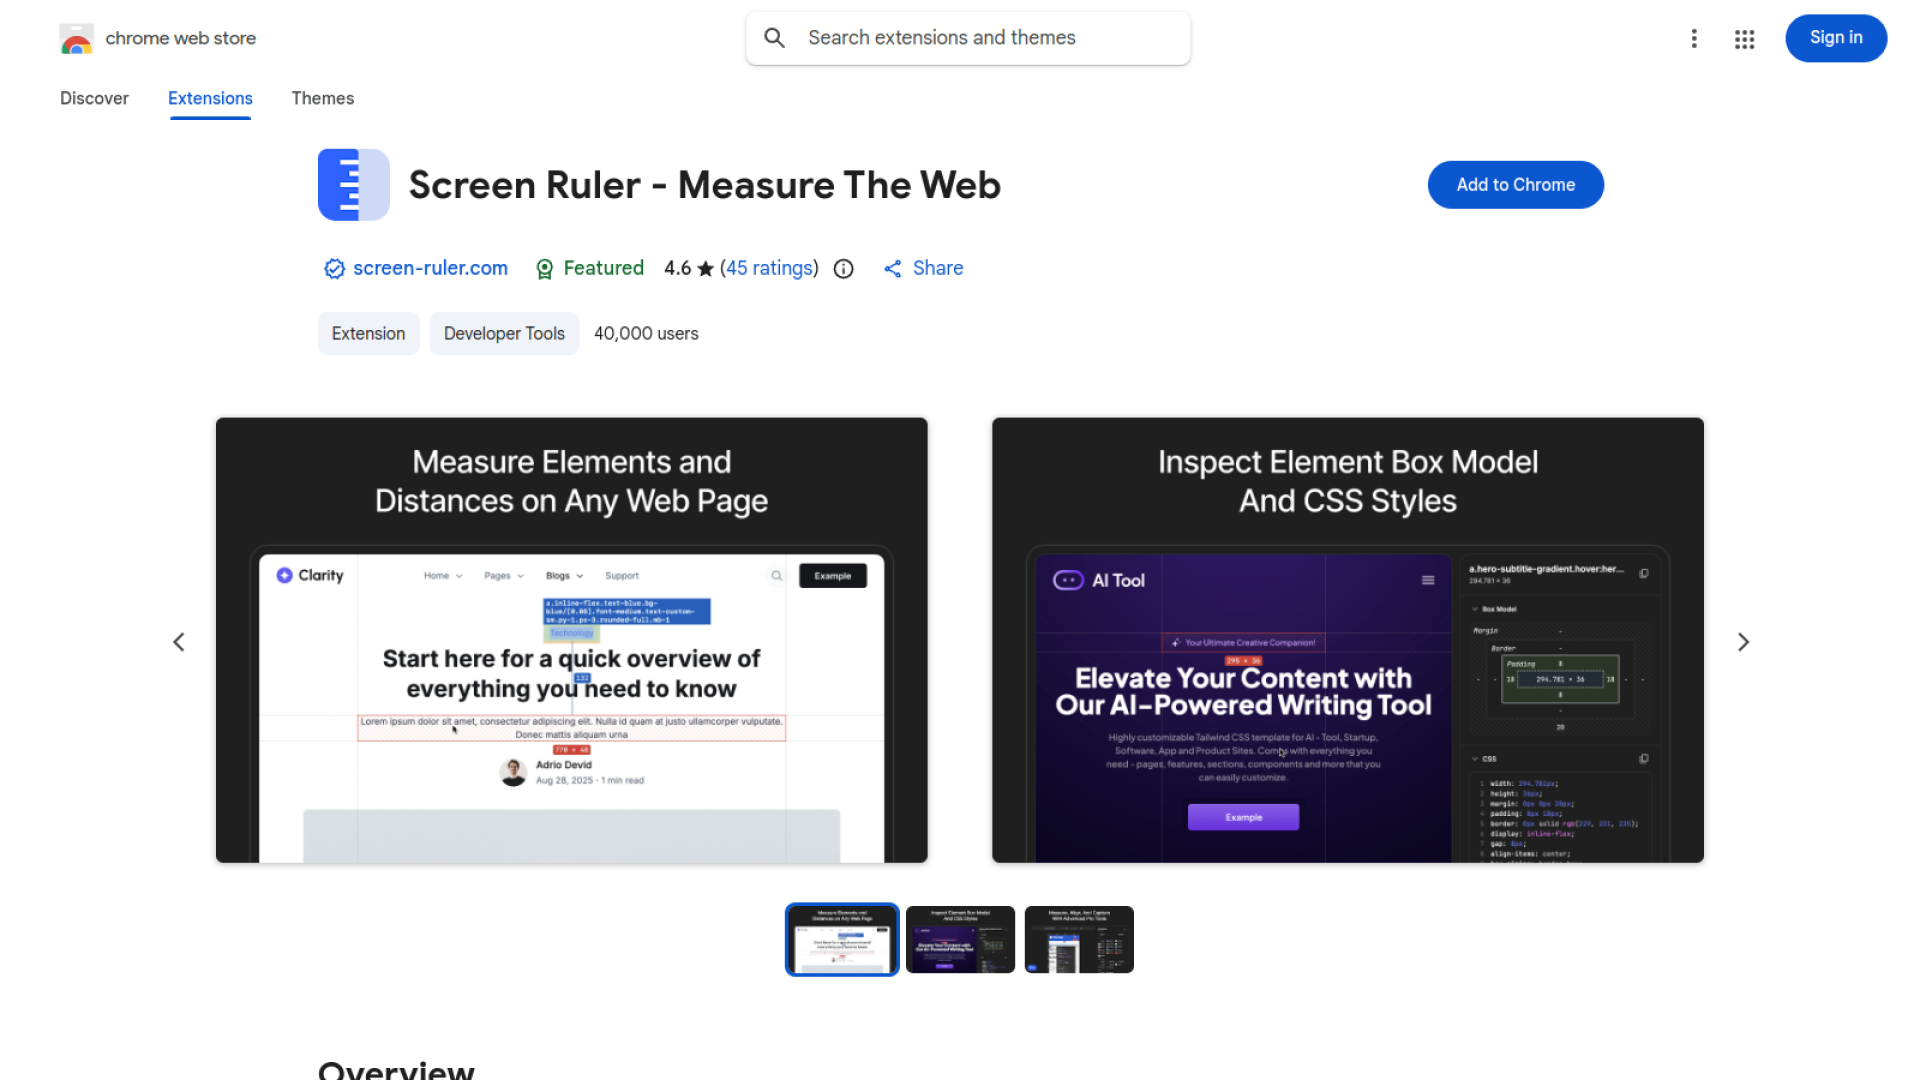Open the Google apps grid icon
The width and height of the screenshot is (1920, 1080).
pos(1745,39)
